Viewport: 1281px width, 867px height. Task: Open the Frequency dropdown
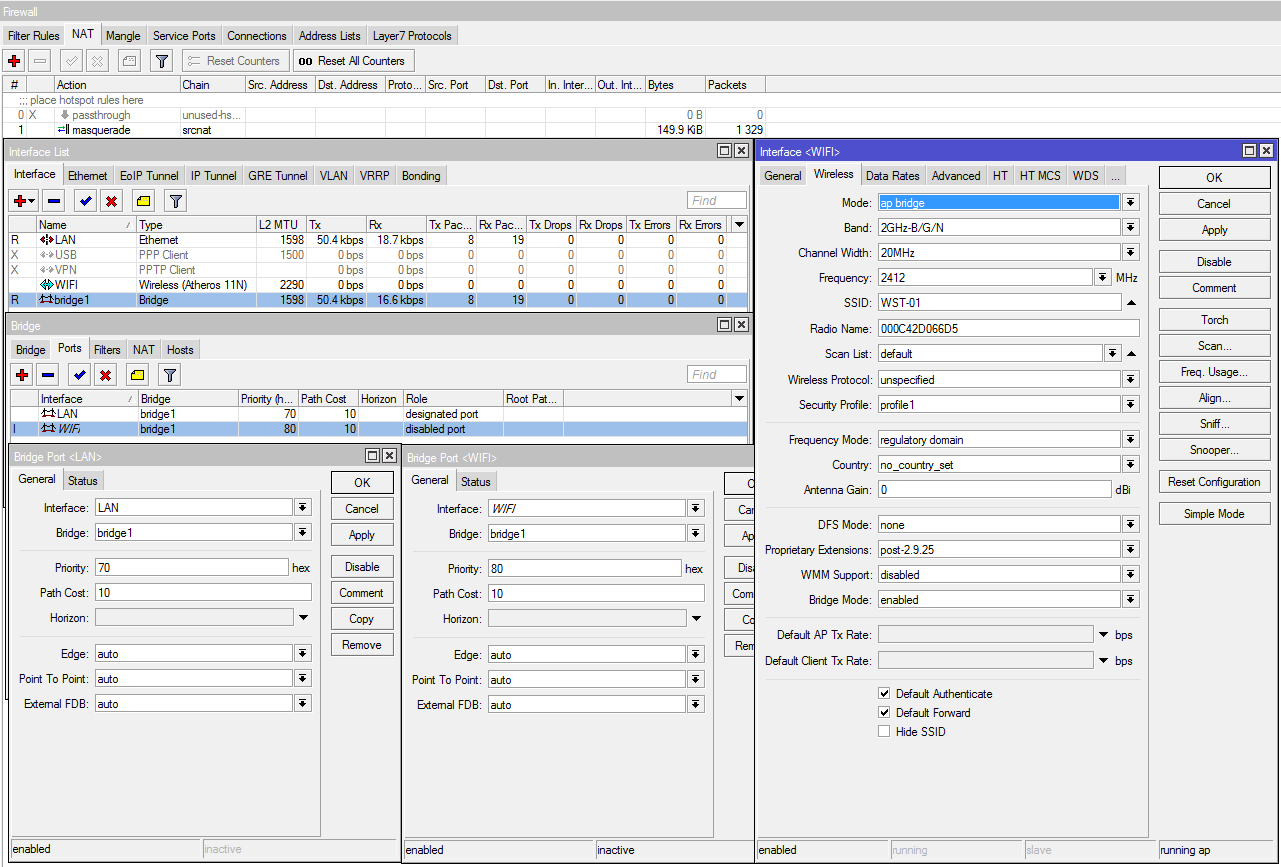click(x=1103, y=277)
